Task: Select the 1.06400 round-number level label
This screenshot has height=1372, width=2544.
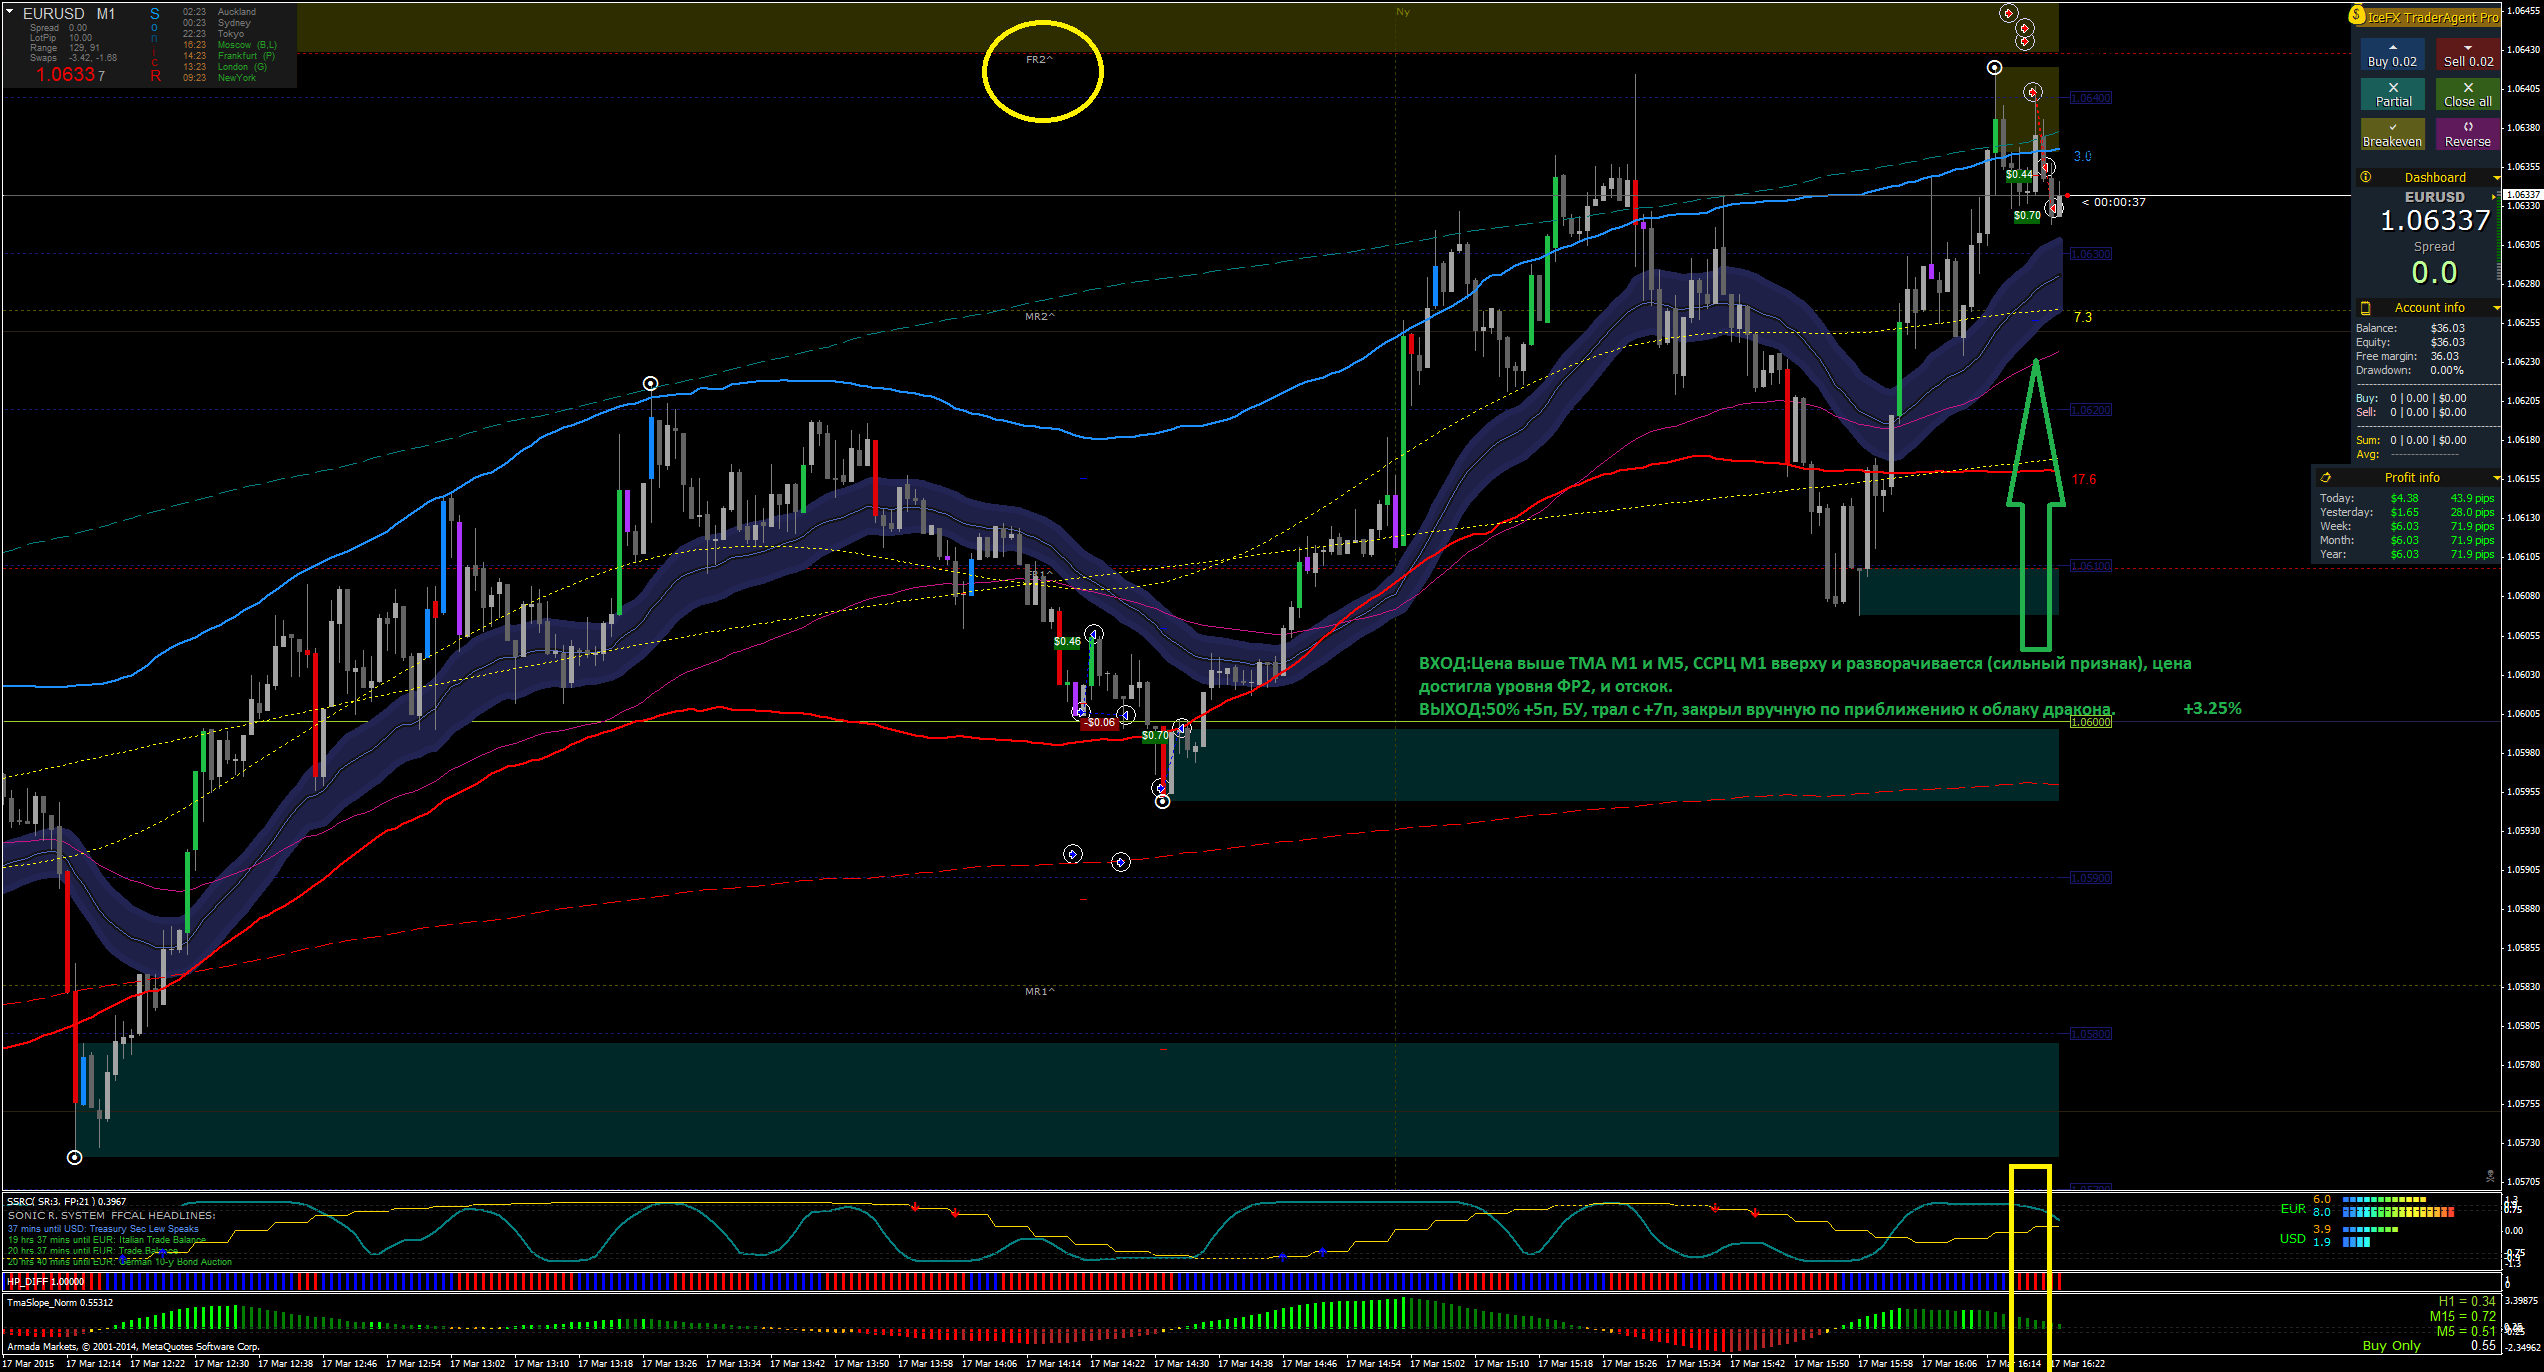Action: pyautogui.click(x=2090, y=98)
